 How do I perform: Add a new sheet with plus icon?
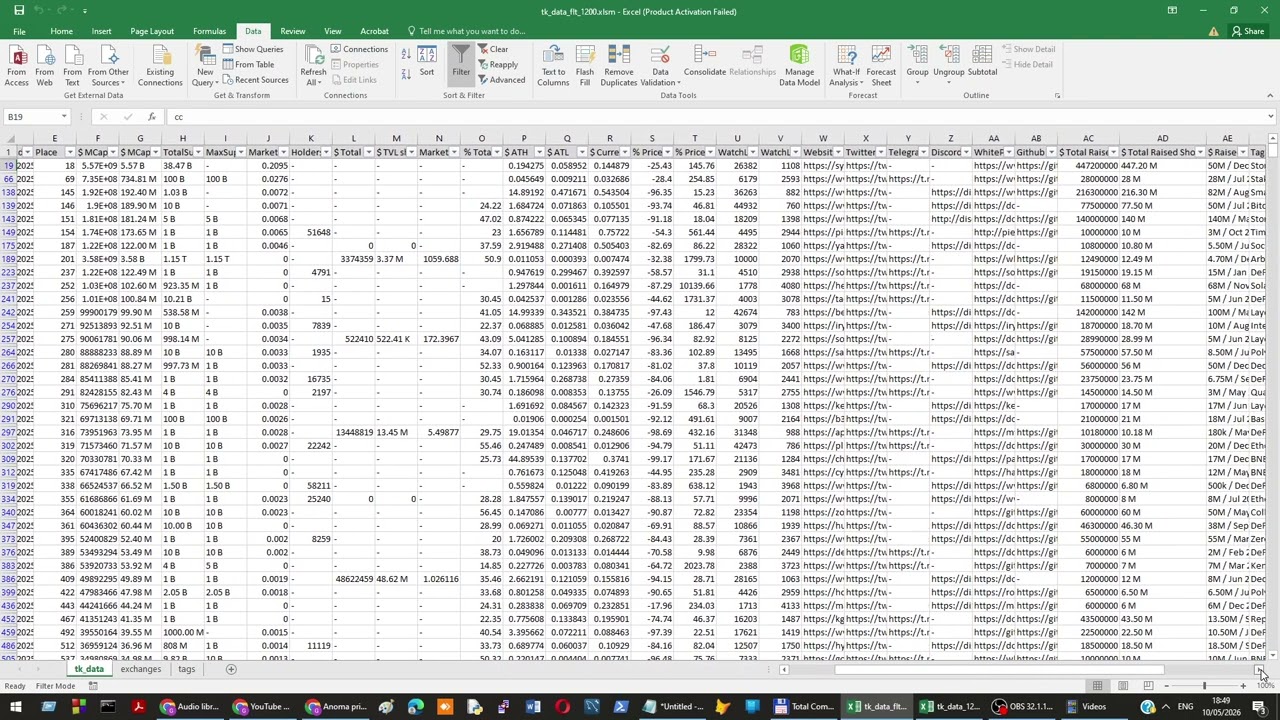pyautogui.click(x=231, y=669)
